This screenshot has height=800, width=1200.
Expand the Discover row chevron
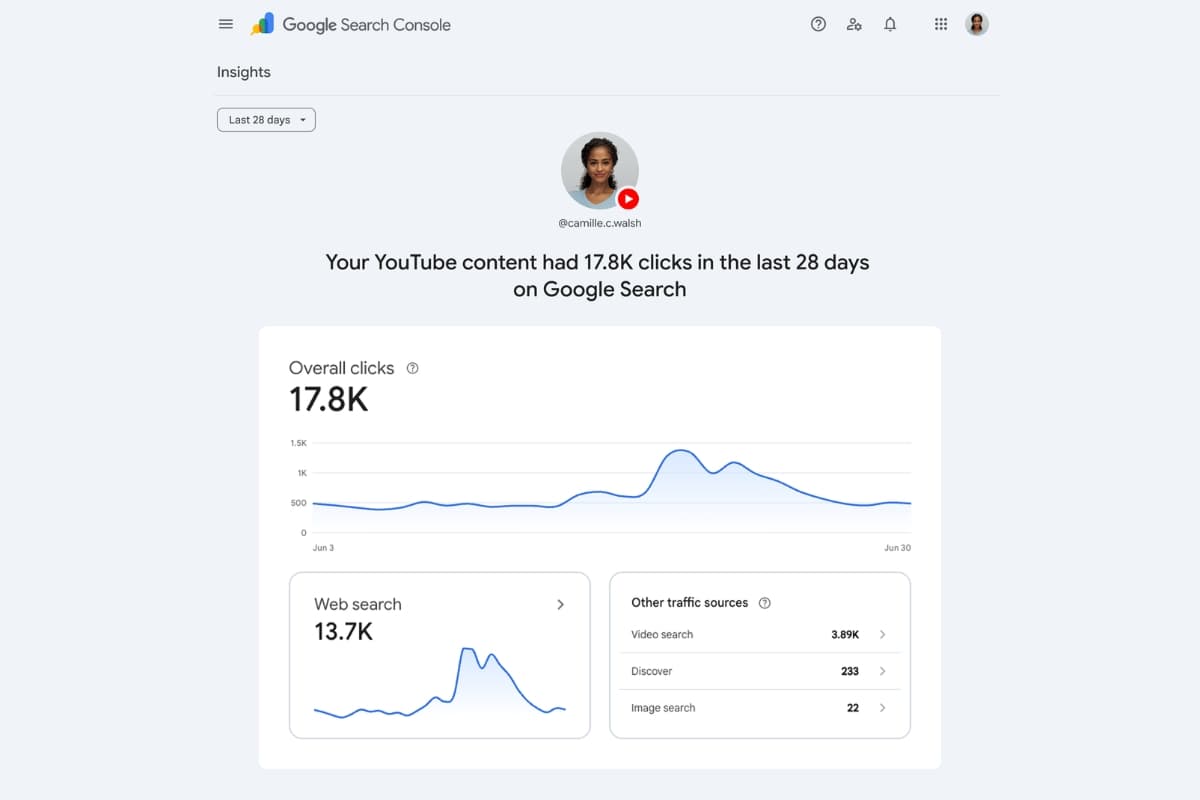882,671
